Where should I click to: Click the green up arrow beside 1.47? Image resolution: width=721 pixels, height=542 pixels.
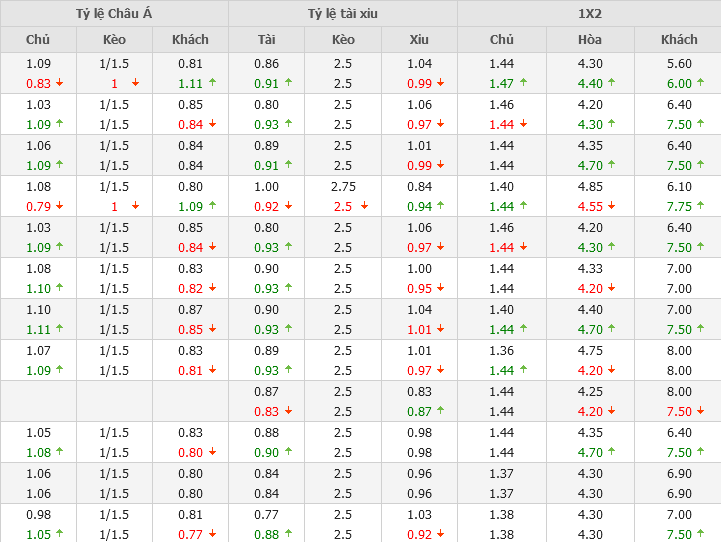524,83
